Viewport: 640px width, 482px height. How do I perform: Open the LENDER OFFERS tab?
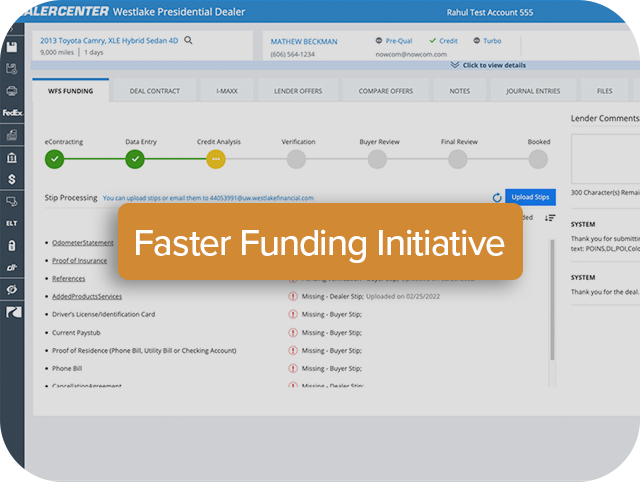coord(298,91)
